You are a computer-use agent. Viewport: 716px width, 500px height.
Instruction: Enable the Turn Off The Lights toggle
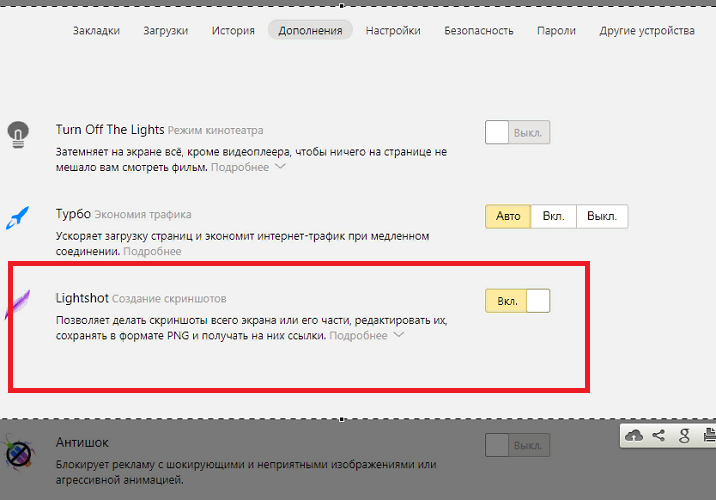517,132
